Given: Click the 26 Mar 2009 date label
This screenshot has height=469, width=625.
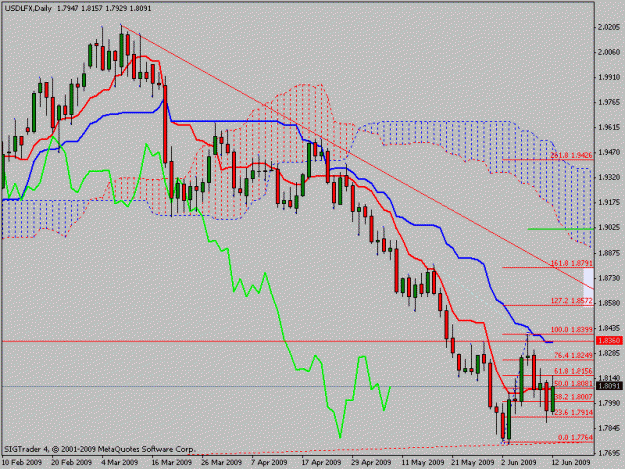Looking at the screenshot, I should [x=222, y=462].
